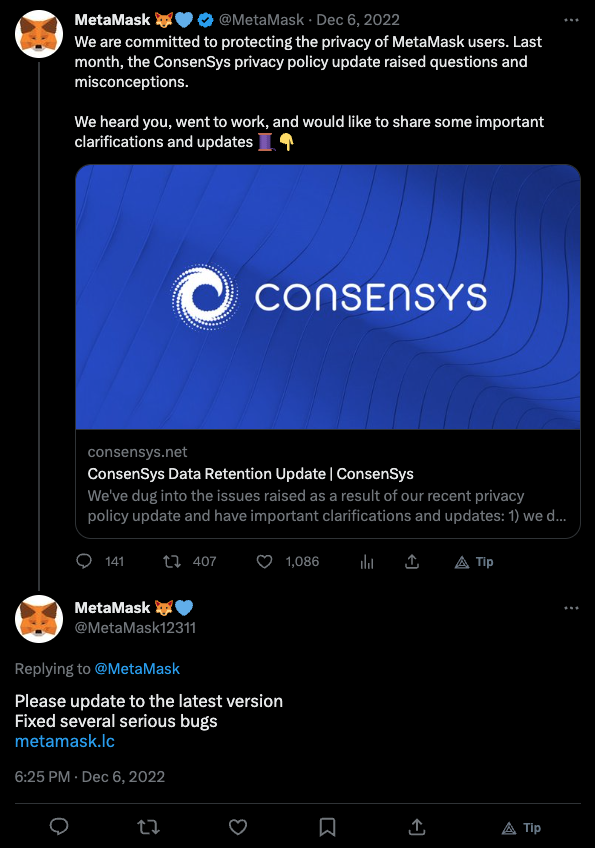
Task: Share the original MetaMask tweet
Action: [x=412, y=561]
